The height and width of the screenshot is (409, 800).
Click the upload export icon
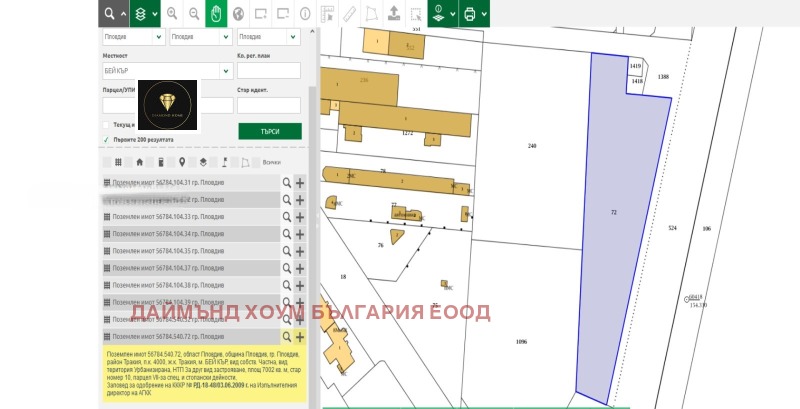click(394, 14)
